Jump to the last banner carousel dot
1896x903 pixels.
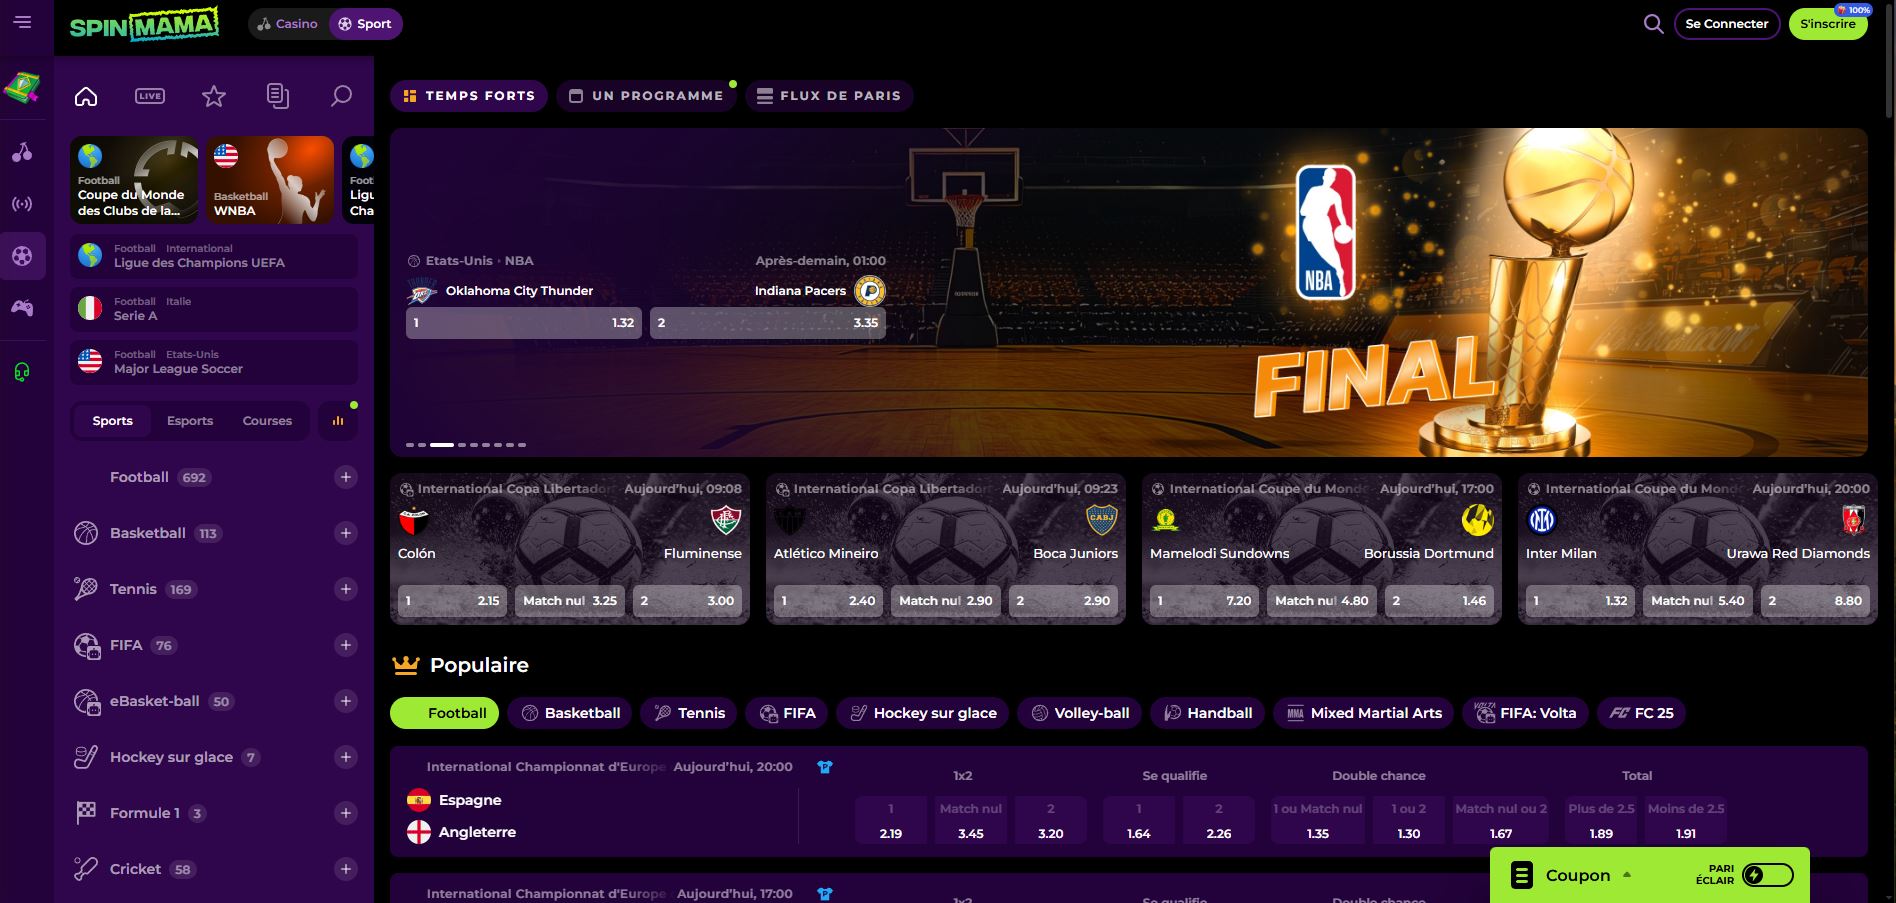tap(522, 444)
